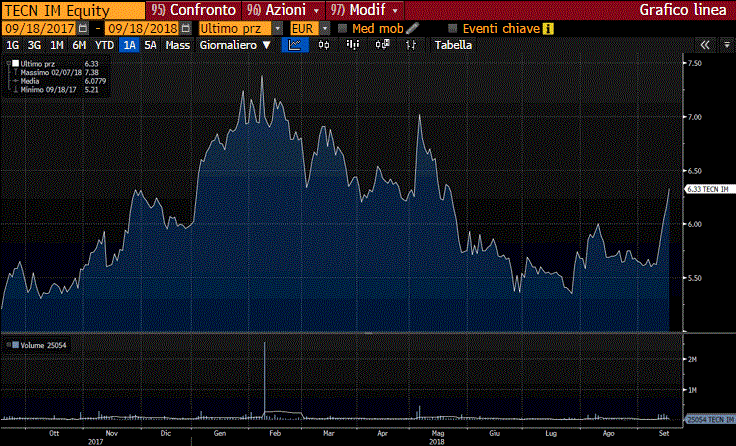The image size is (736, 446).
Task: Click the Gen month axis label
Action: (x=220, y=433)
